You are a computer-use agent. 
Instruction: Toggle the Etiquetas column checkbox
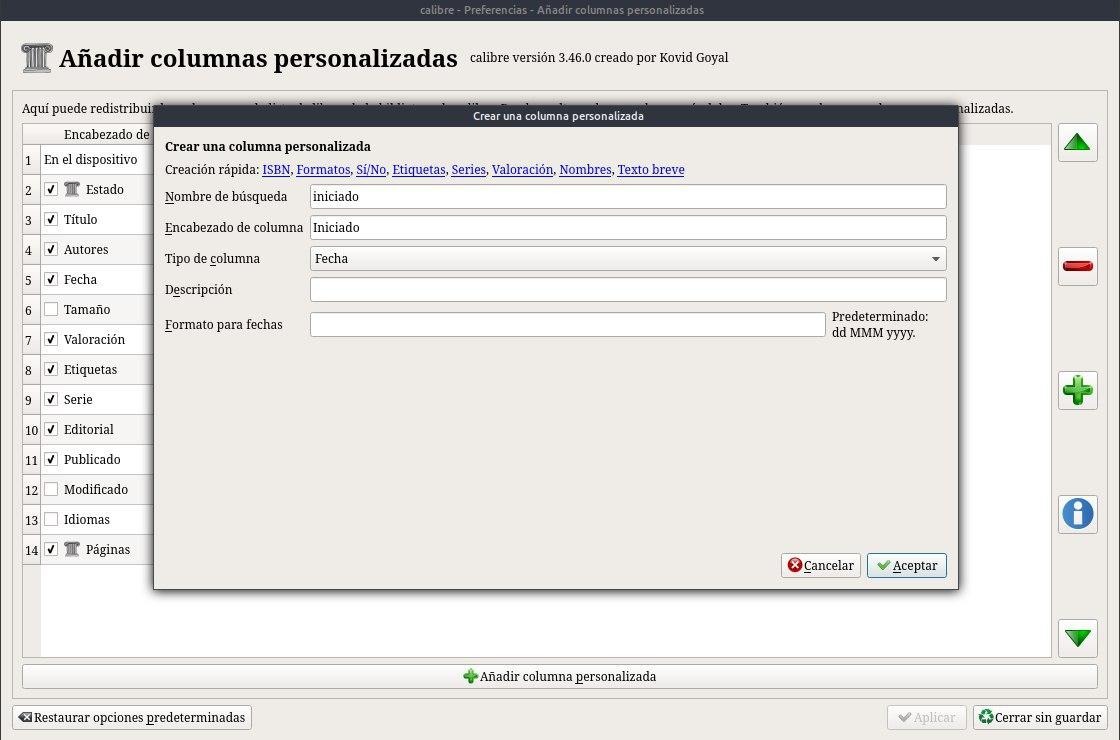click(51, 369)
